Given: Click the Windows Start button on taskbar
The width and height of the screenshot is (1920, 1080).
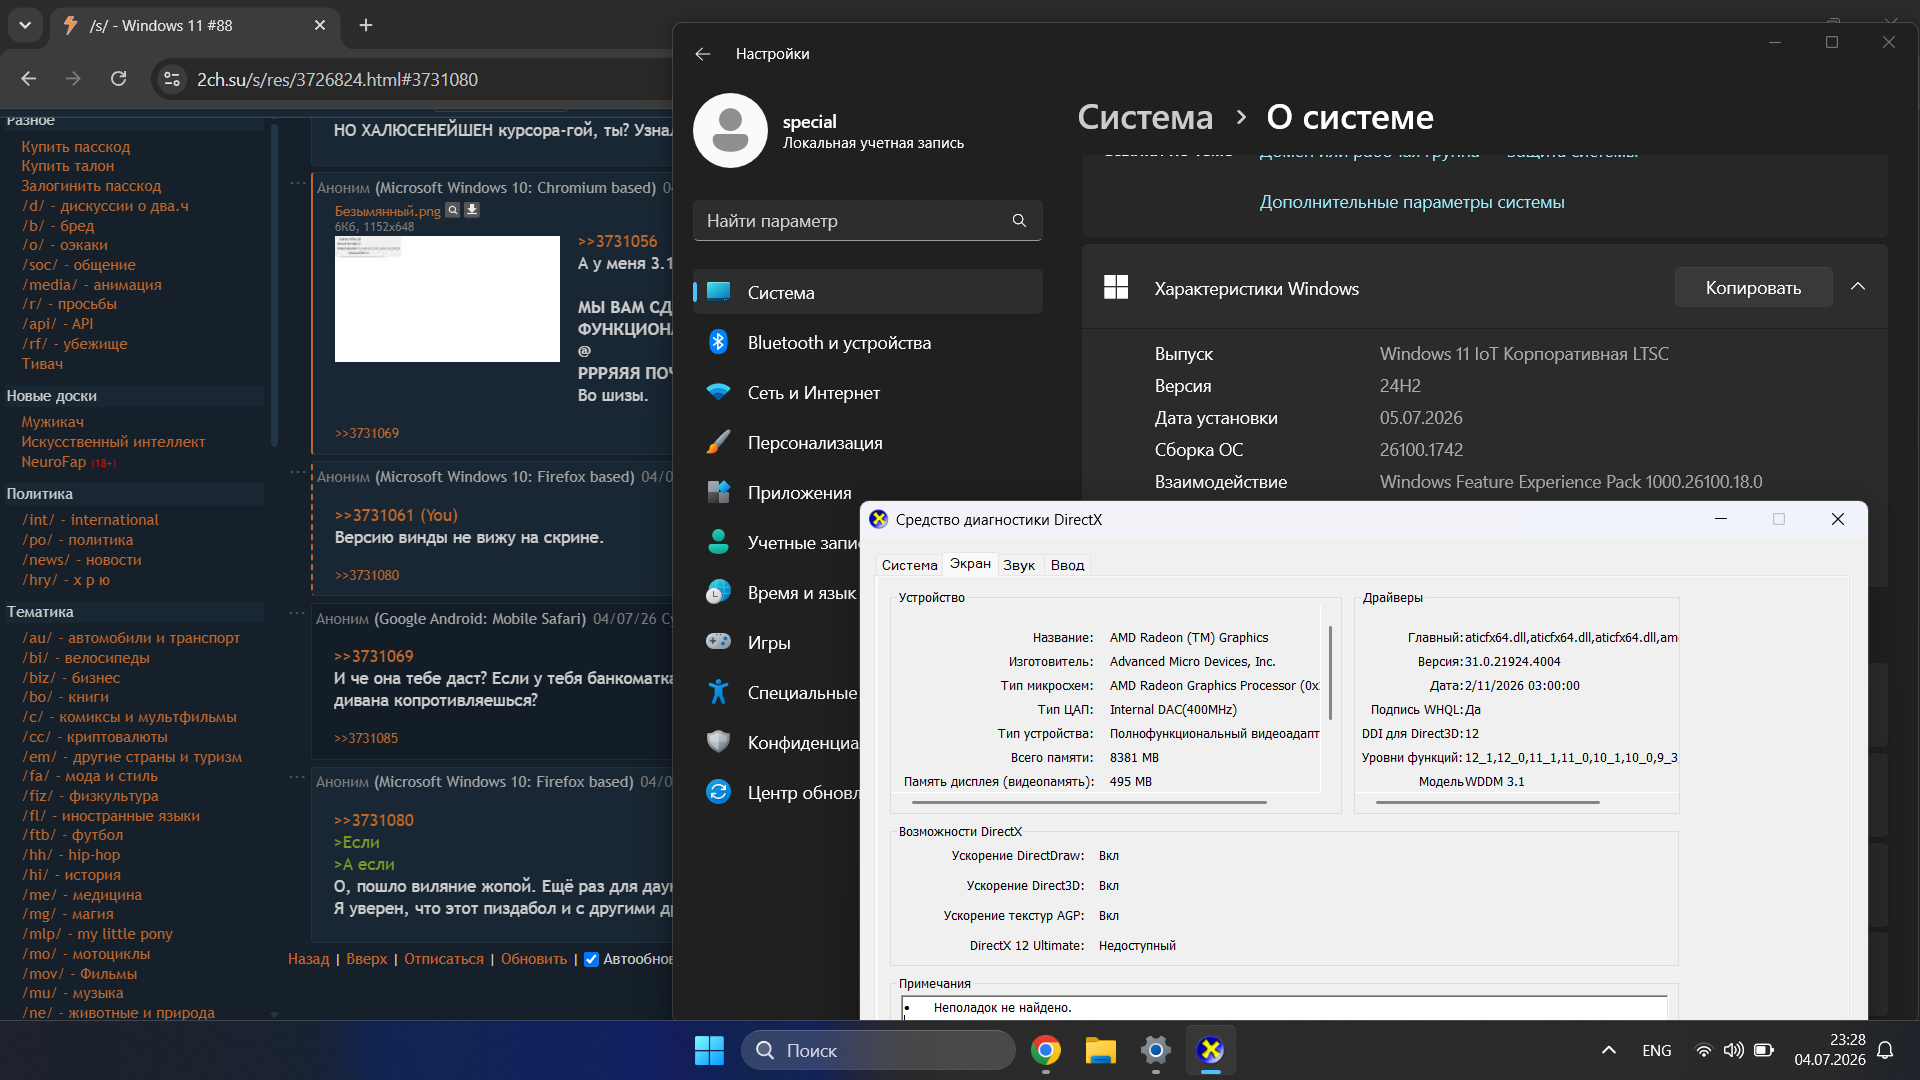Looking at the screenshot, I should point(709,1050).
